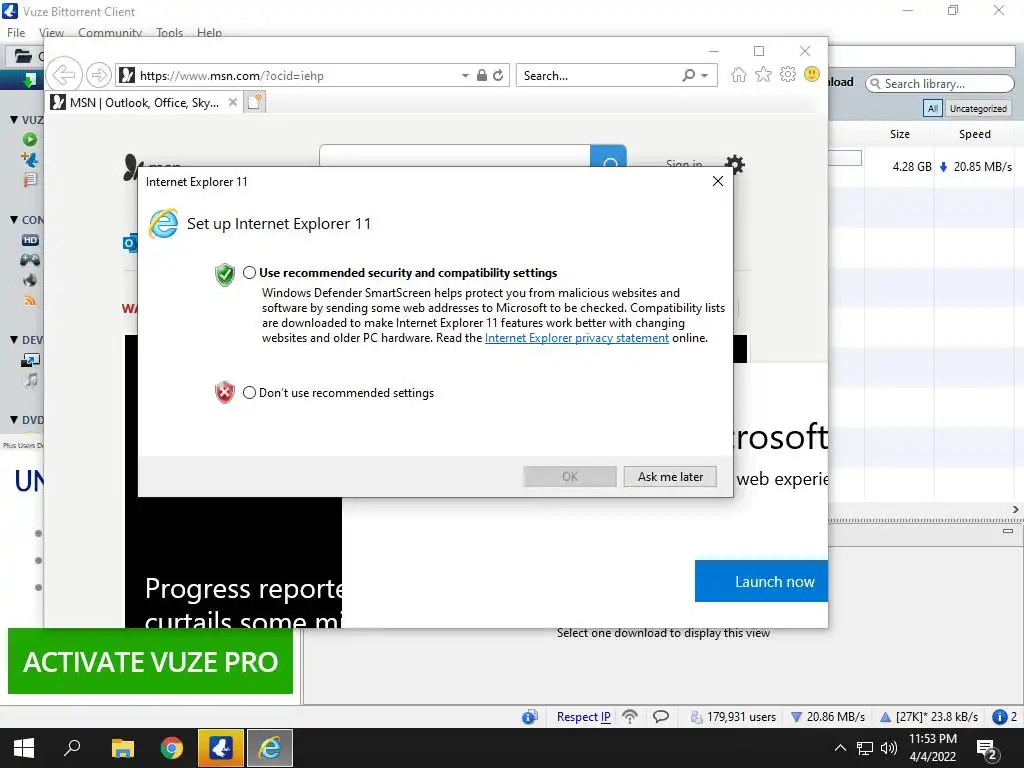Open Vuze Help menu

pyautogui.click(x=209, y=33)
